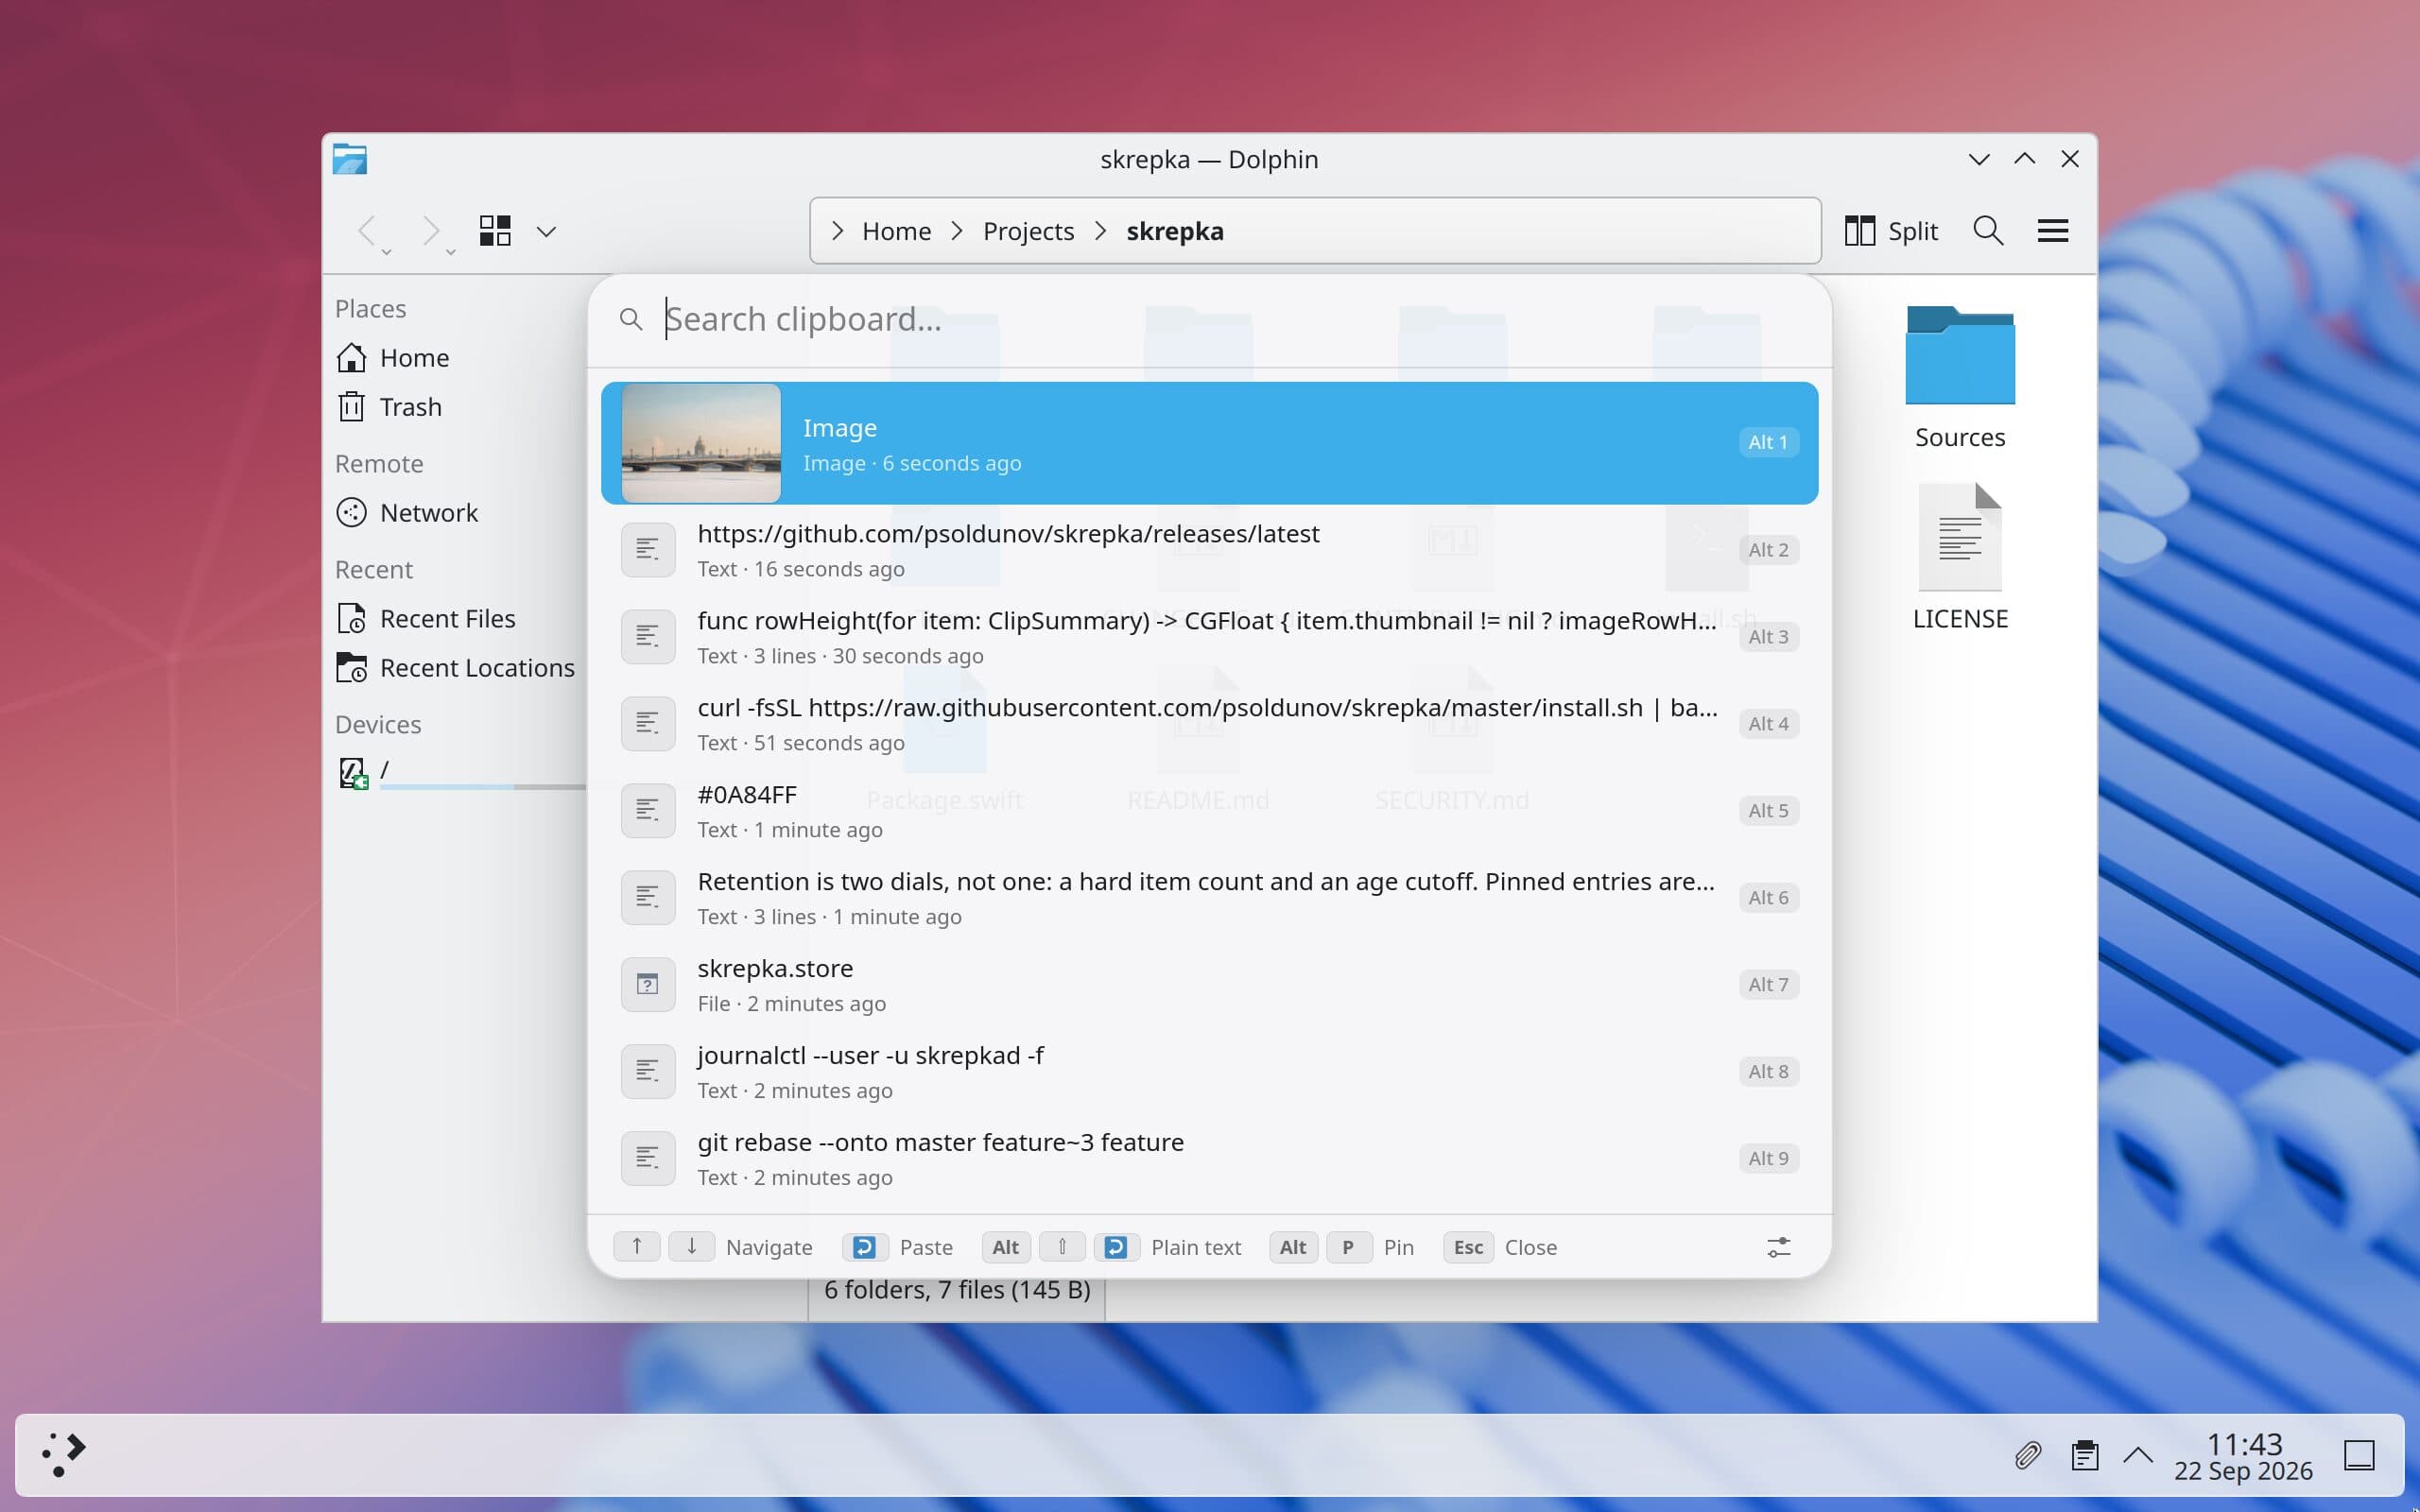Go back with the left arrow
This screenshot has height=1512, width=2420.
click(367, 231)
